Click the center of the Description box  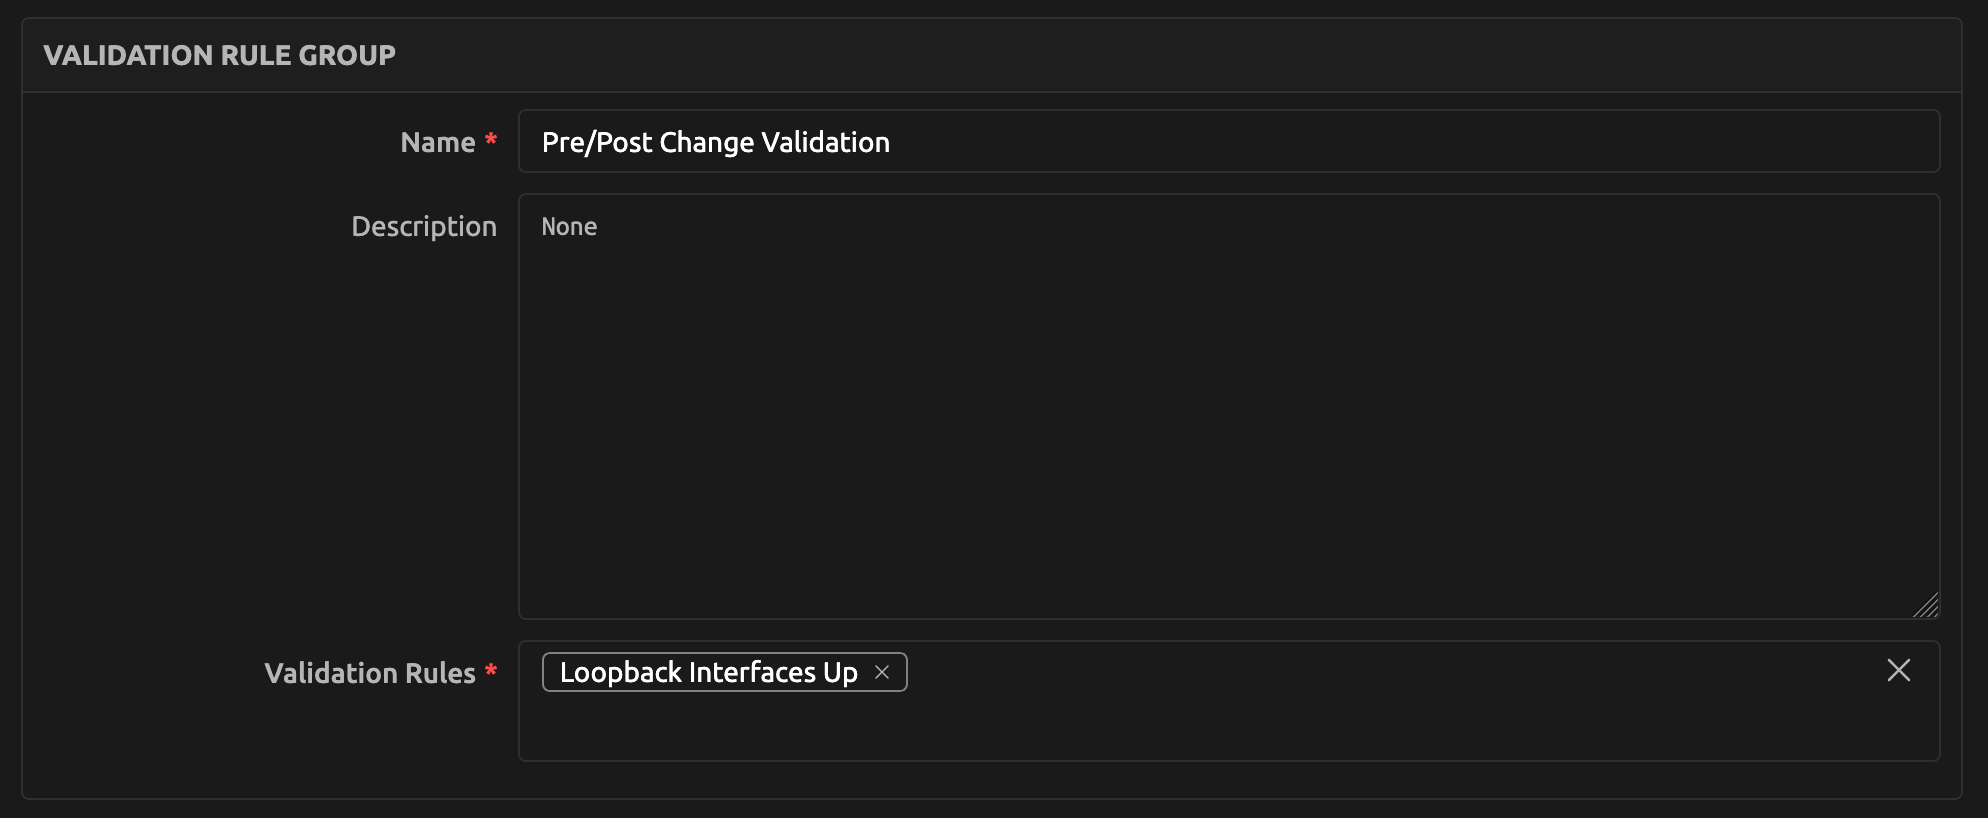coord(1228,406)
